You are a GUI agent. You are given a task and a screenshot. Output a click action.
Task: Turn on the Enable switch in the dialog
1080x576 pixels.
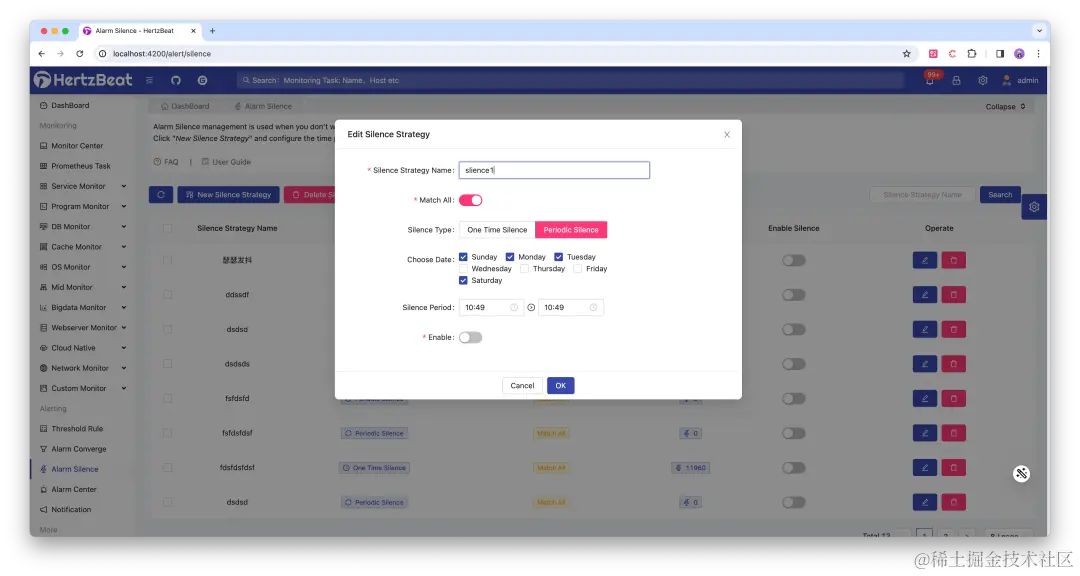(470, 338)
